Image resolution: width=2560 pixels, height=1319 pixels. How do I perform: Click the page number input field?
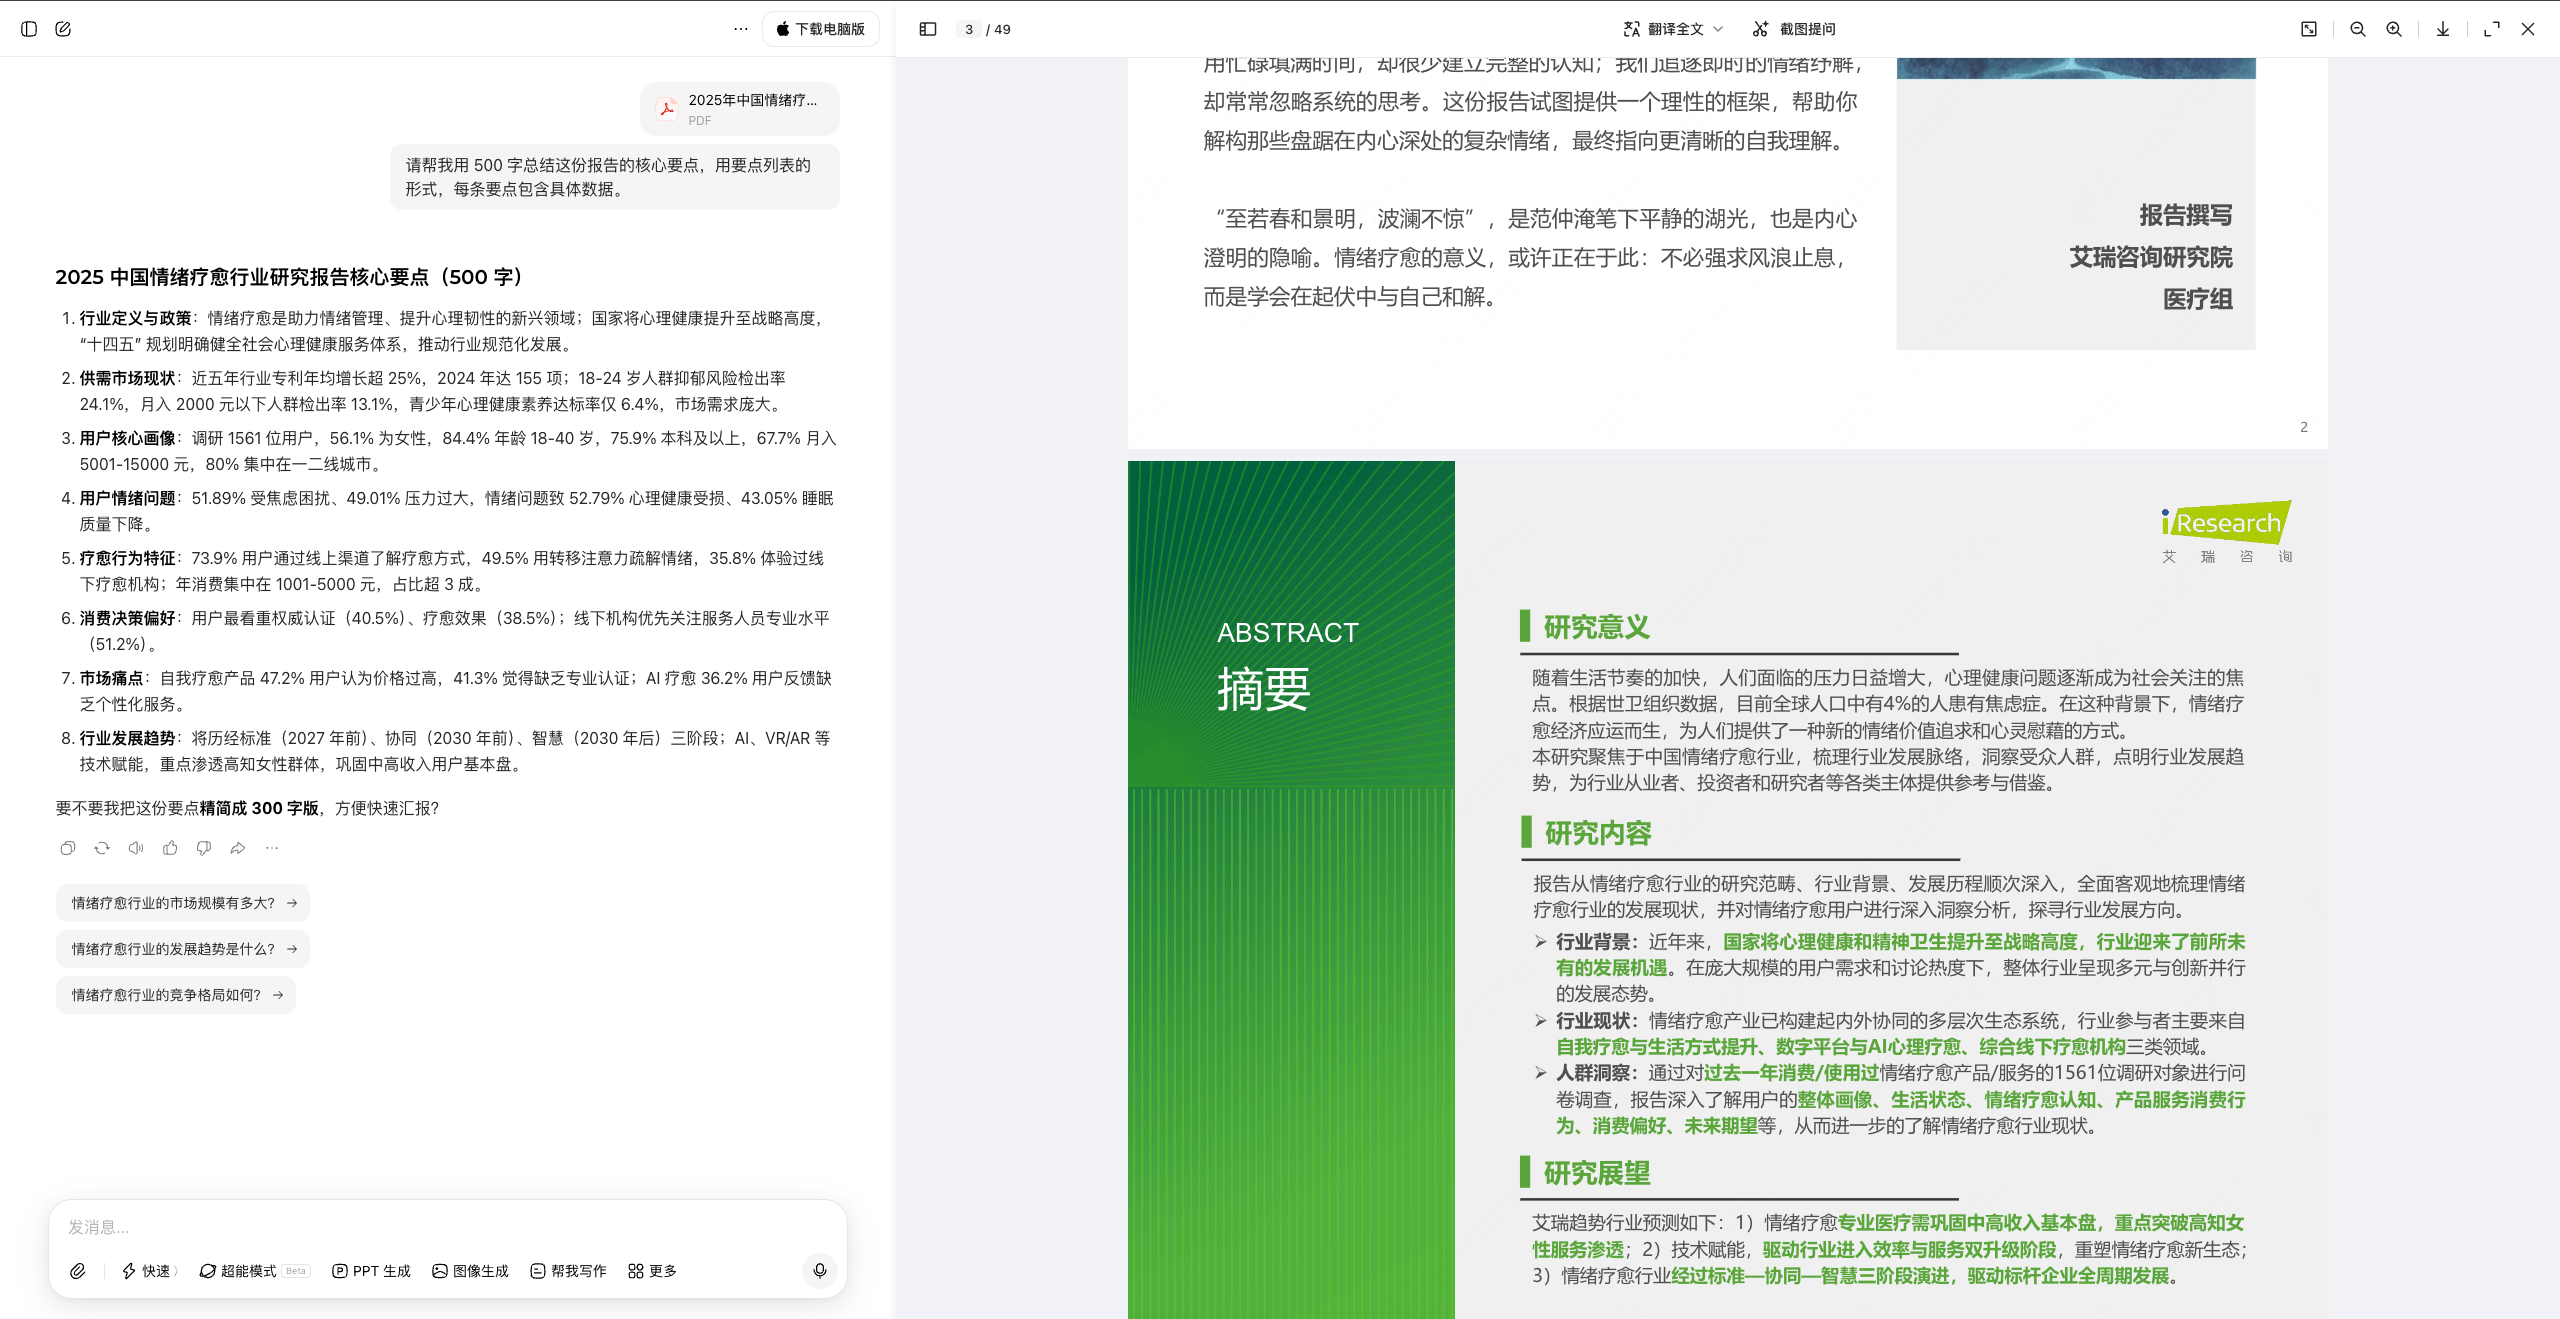pos(967,29)
